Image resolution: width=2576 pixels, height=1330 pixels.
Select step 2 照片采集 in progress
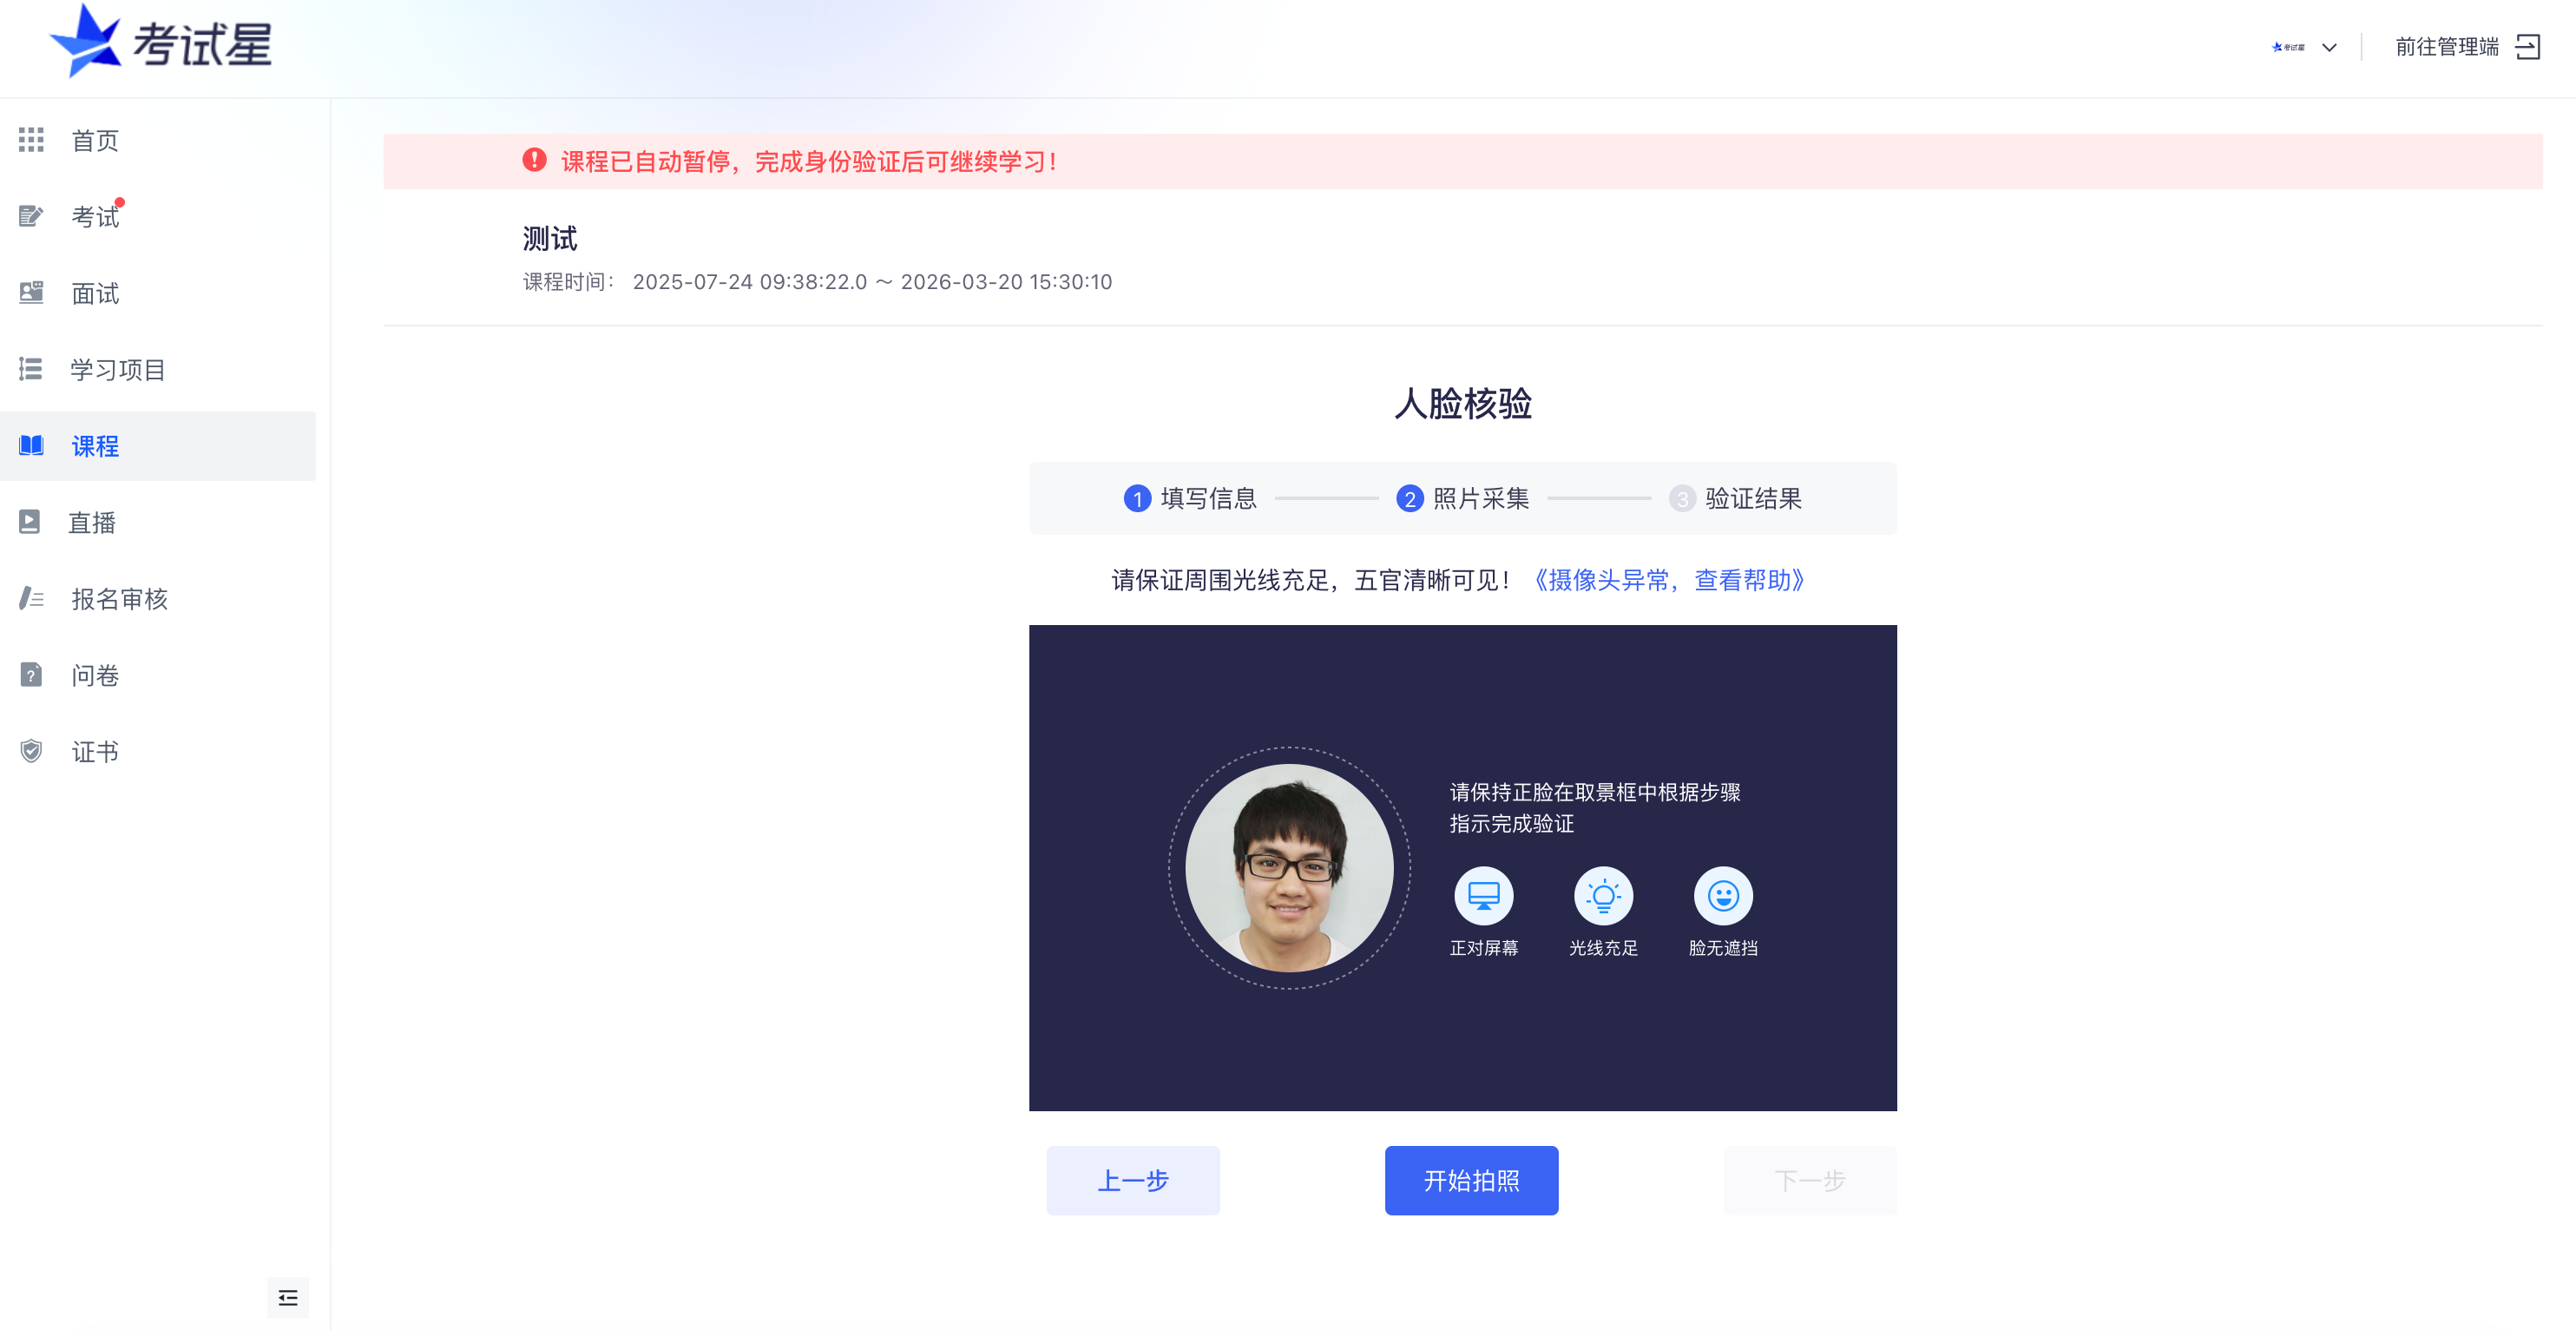point(1463,499)
